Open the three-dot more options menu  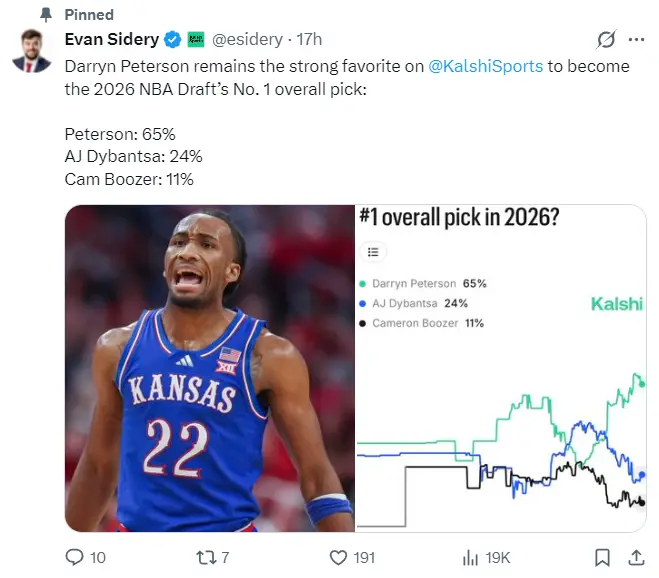click(636, 40)
